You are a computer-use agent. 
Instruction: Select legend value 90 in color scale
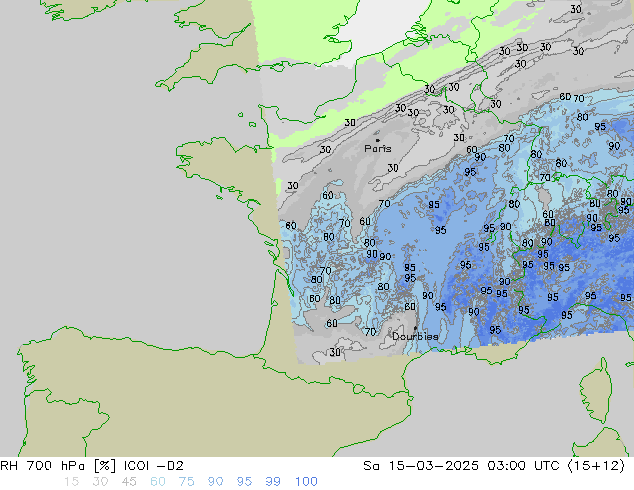215,482
